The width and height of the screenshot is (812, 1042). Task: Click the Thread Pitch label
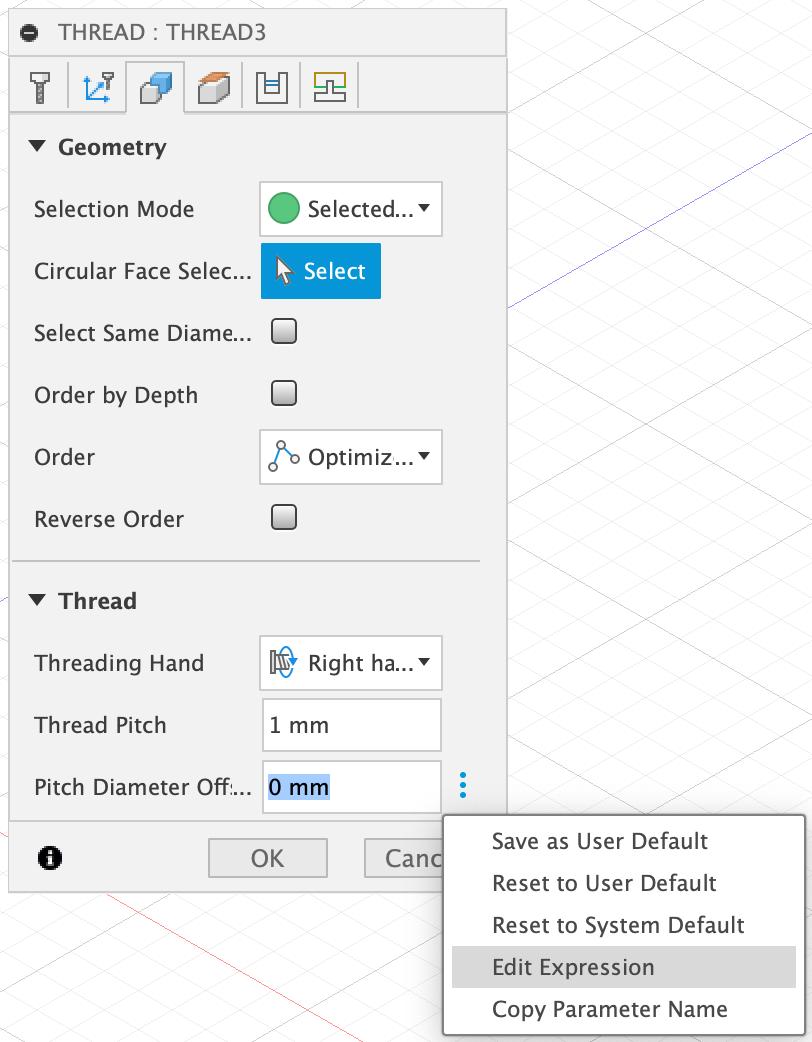[x=100, y=725]
